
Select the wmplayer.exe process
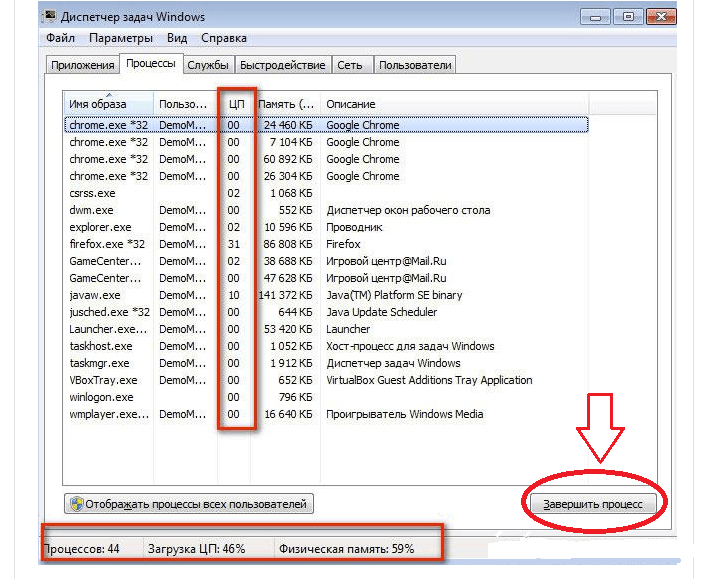(x=326, y=414)
